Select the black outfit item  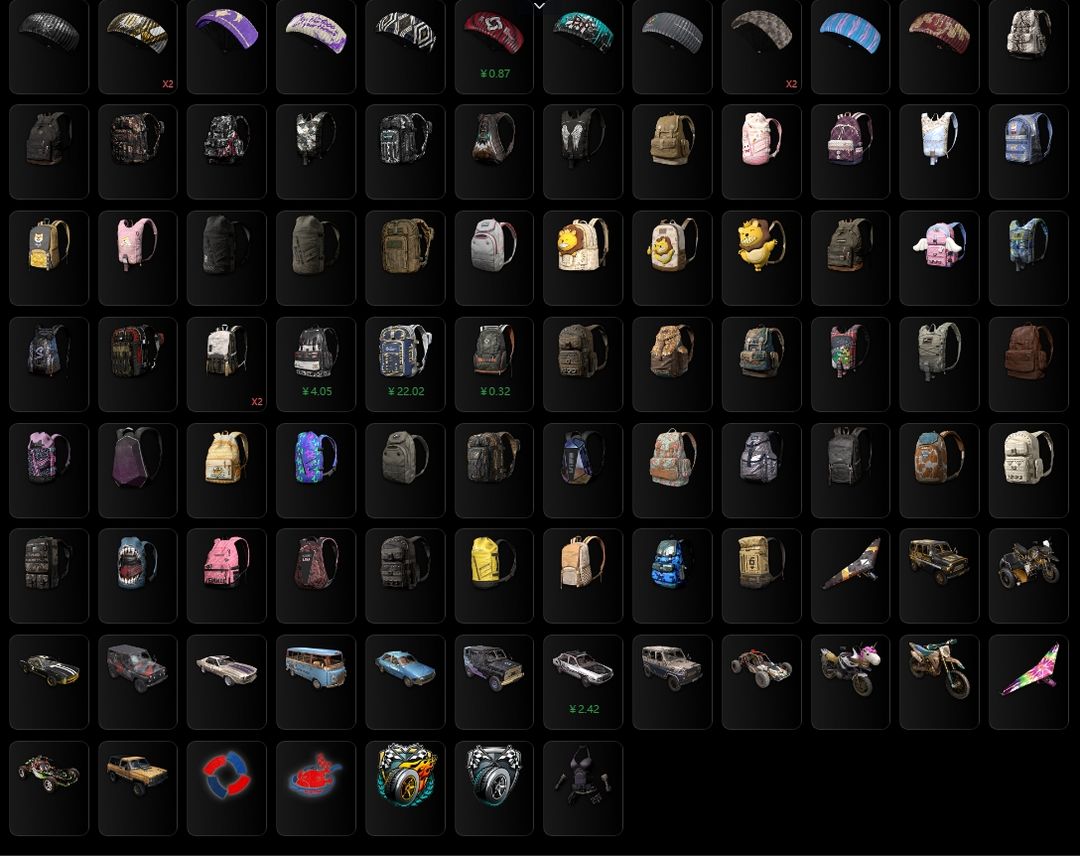click(583, 788)
